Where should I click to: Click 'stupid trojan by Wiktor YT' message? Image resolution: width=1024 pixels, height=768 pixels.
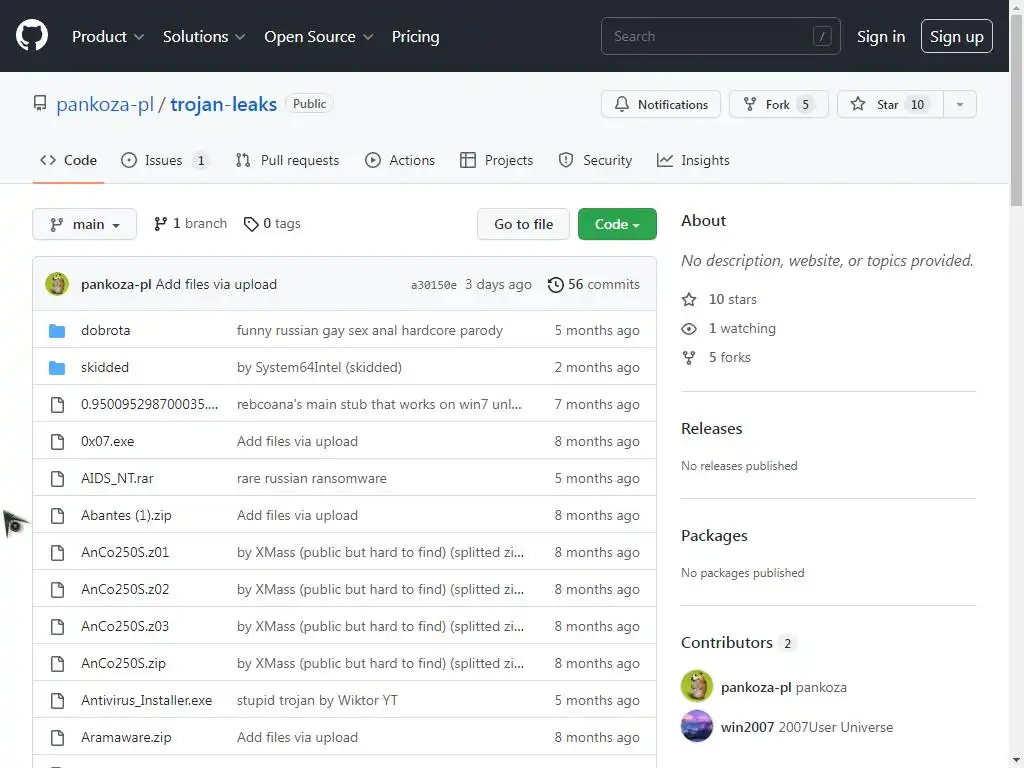[317, 701]
